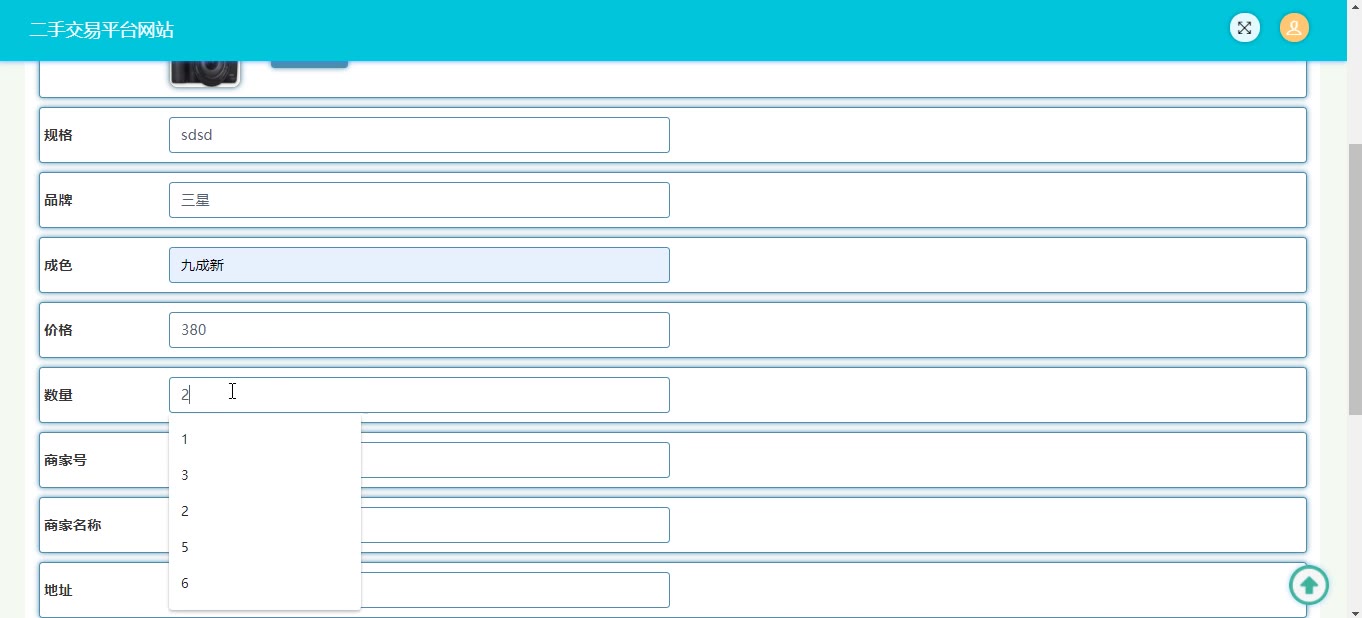This screenshot has height=618, width=1362.
Task: Click the blue upload button beside image
Action: click(309, 64)
